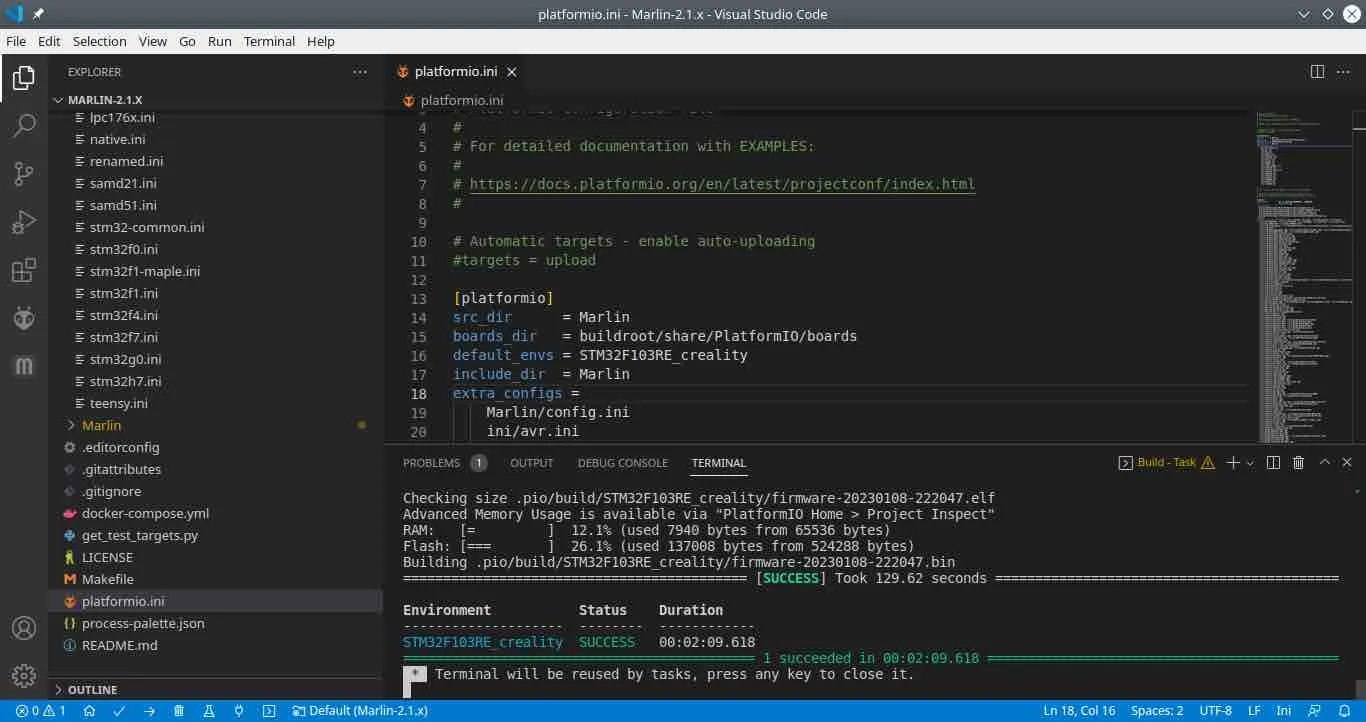The image size is (1366, 722).
Task: Click the Default (Marlin-2.1.x) environment switcher
Action: pos(360,711)
